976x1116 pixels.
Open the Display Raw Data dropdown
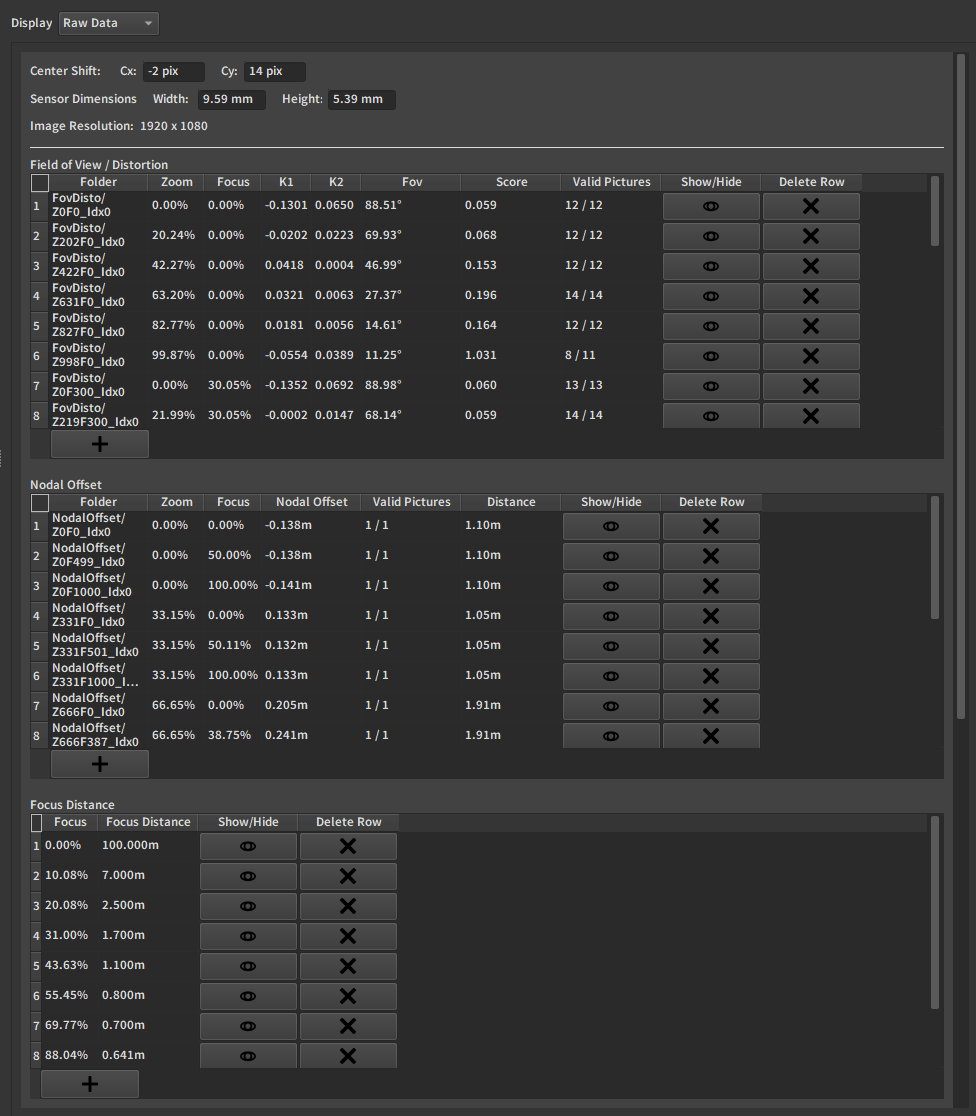(109, 23)
